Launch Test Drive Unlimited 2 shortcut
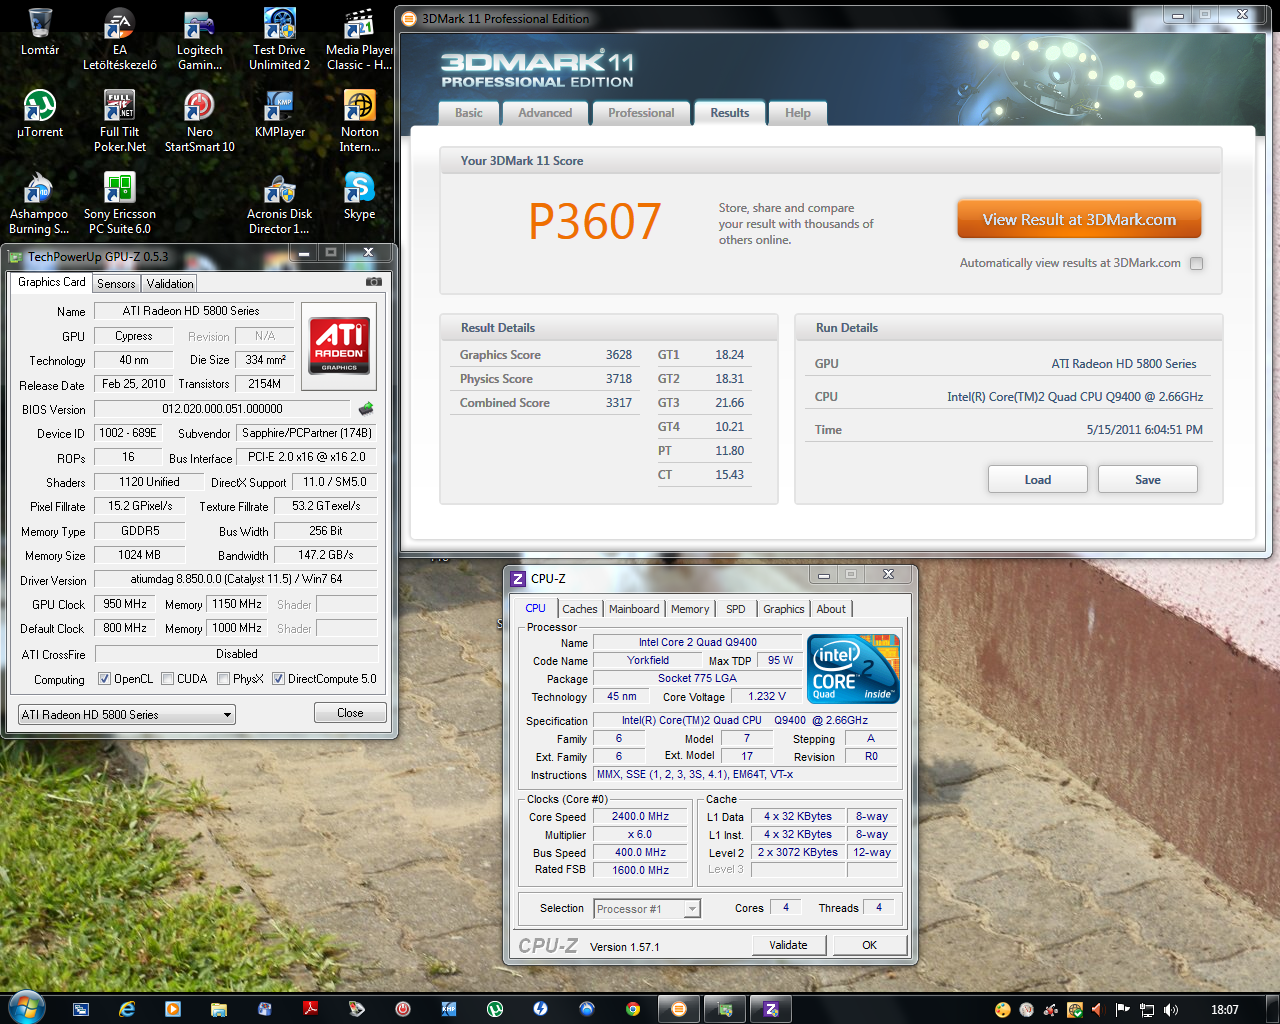The image size is (1280, 1024). point(279,40)
